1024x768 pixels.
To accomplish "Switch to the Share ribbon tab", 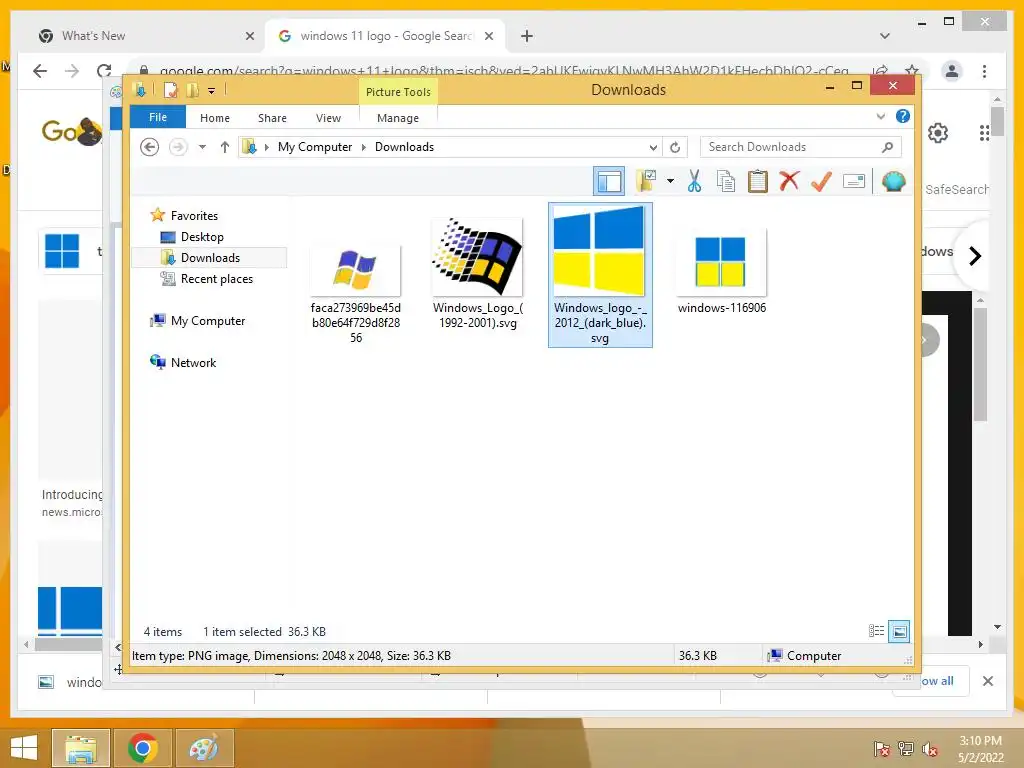I will pos(272,118).
